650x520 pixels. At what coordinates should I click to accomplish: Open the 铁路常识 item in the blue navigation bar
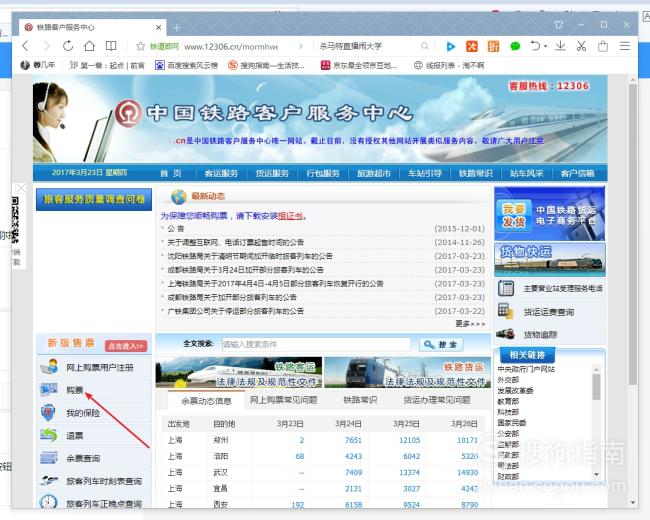pos(476,173)
